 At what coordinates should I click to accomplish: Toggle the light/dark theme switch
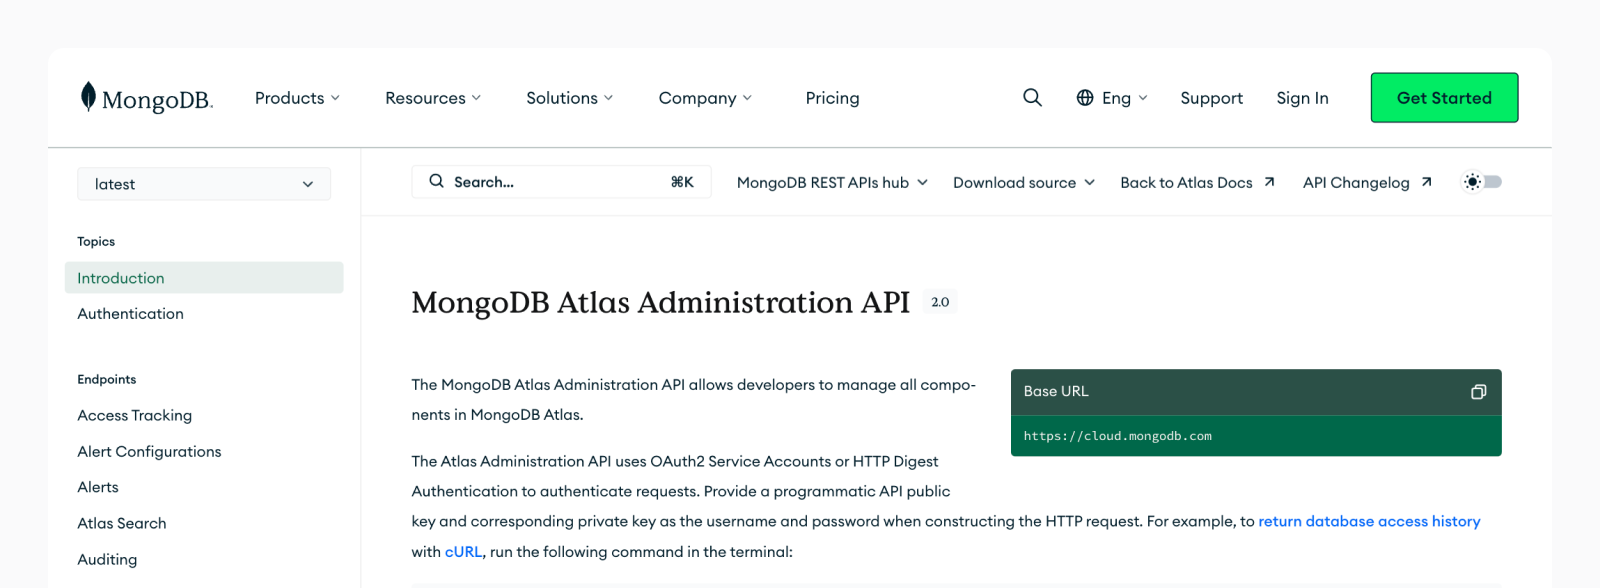point(1483,182)
